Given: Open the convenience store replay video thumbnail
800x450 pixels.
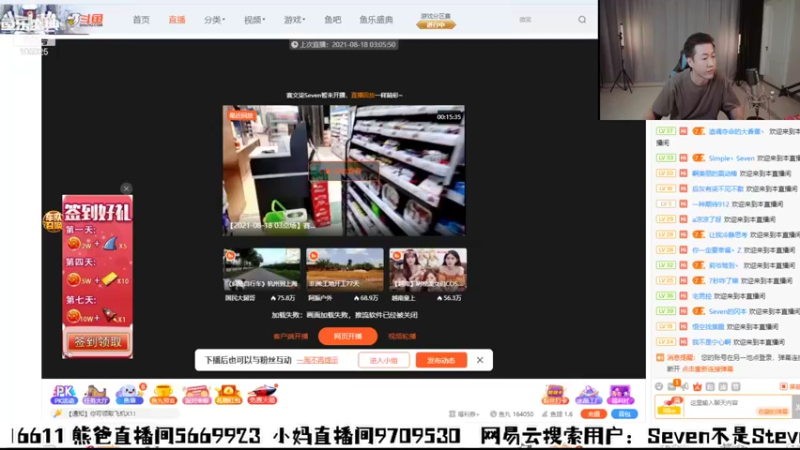Looking at the screenshot, I should [x=344, y=170].
